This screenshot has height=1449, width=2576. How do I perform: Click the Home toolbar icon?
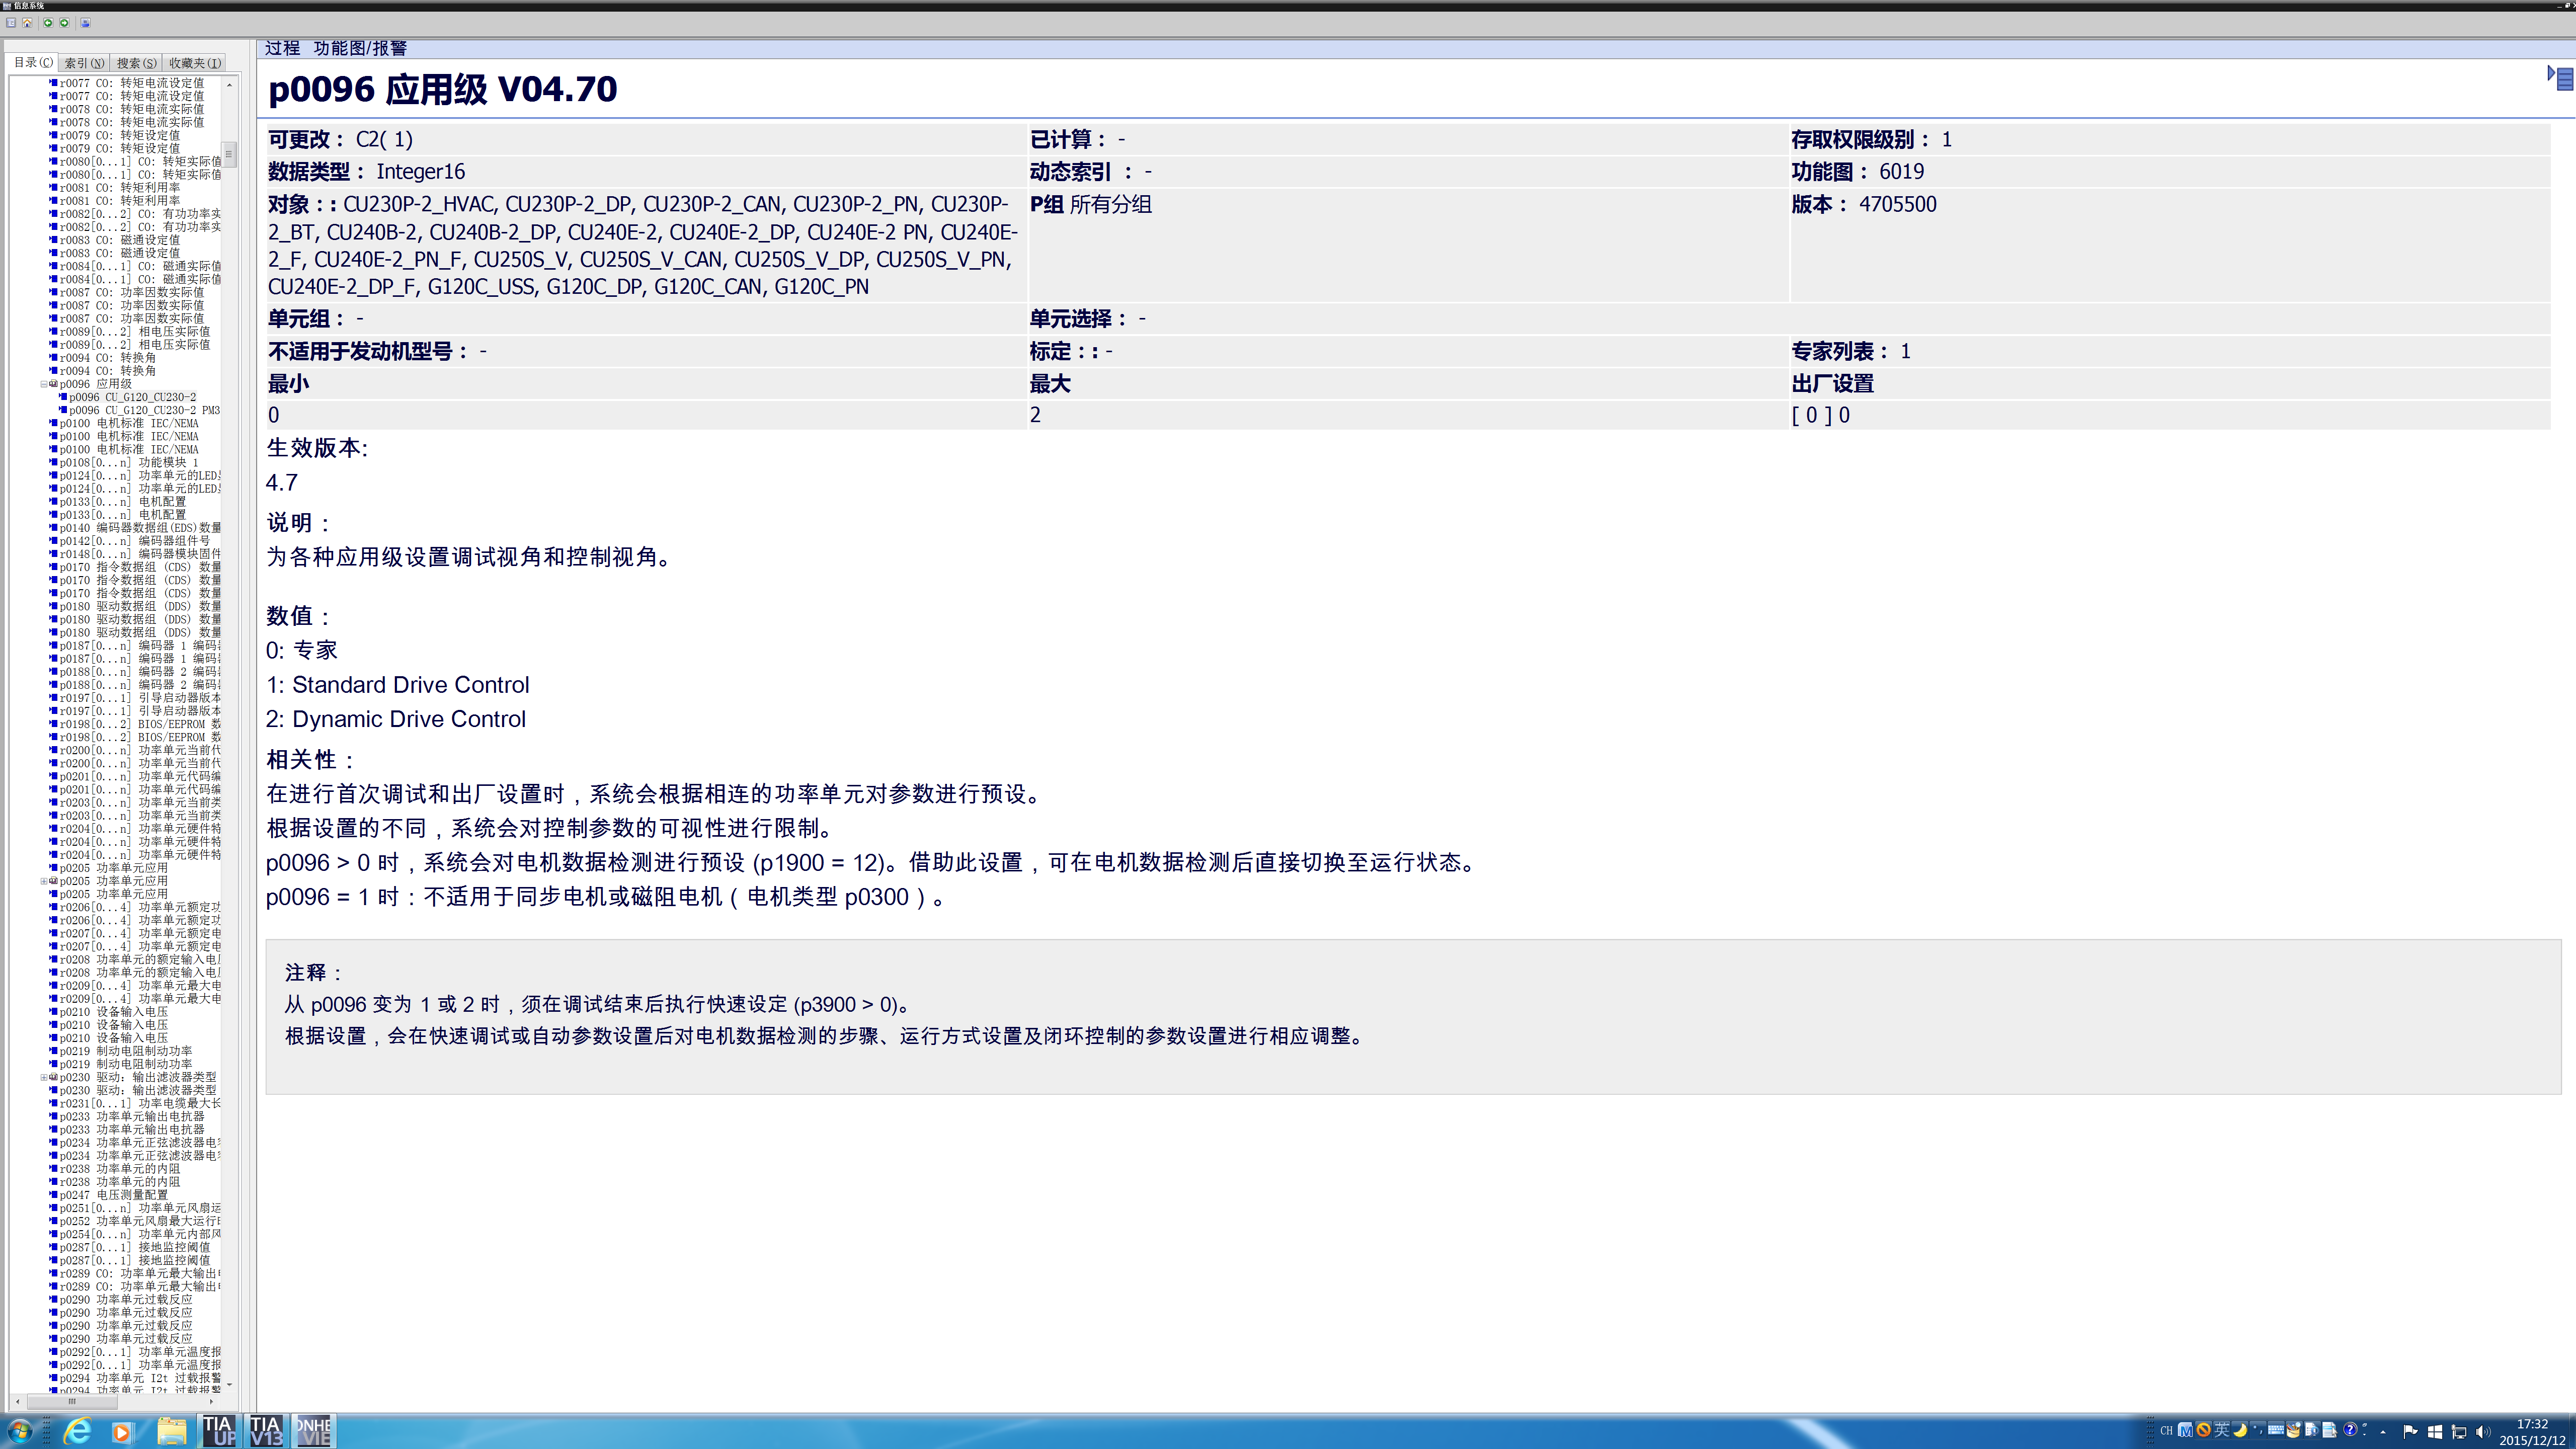(x=28, y=23)
